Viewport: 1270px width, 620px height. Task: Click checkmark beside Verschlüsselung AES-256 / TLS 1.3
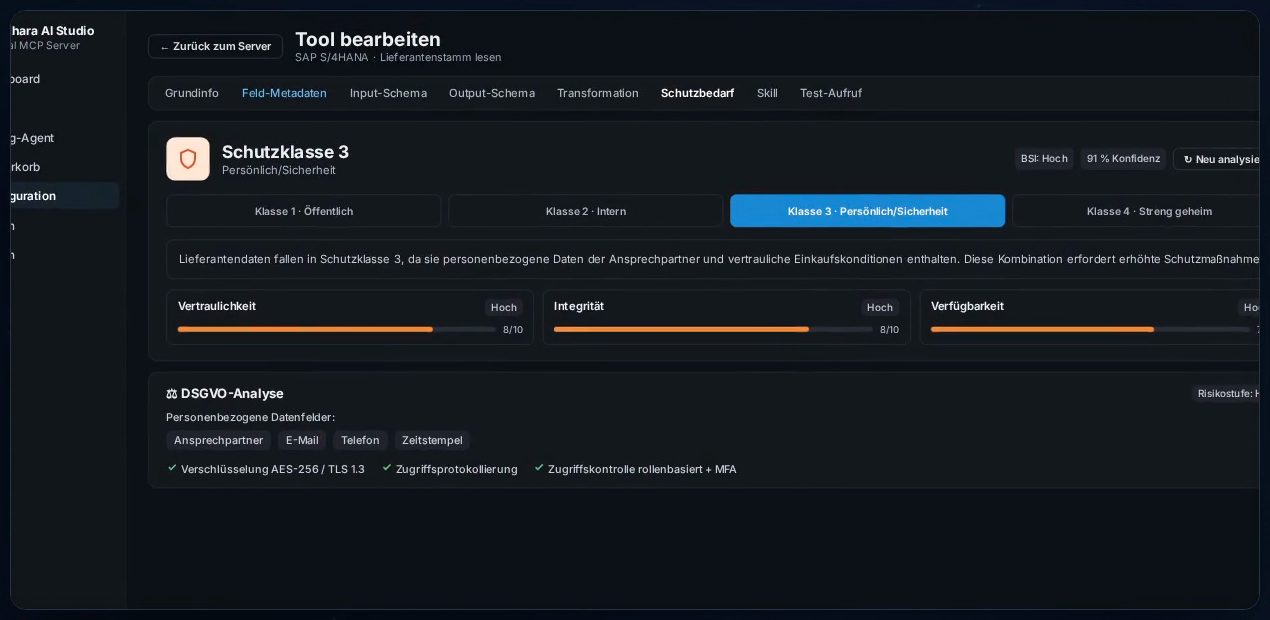[172, 468]
